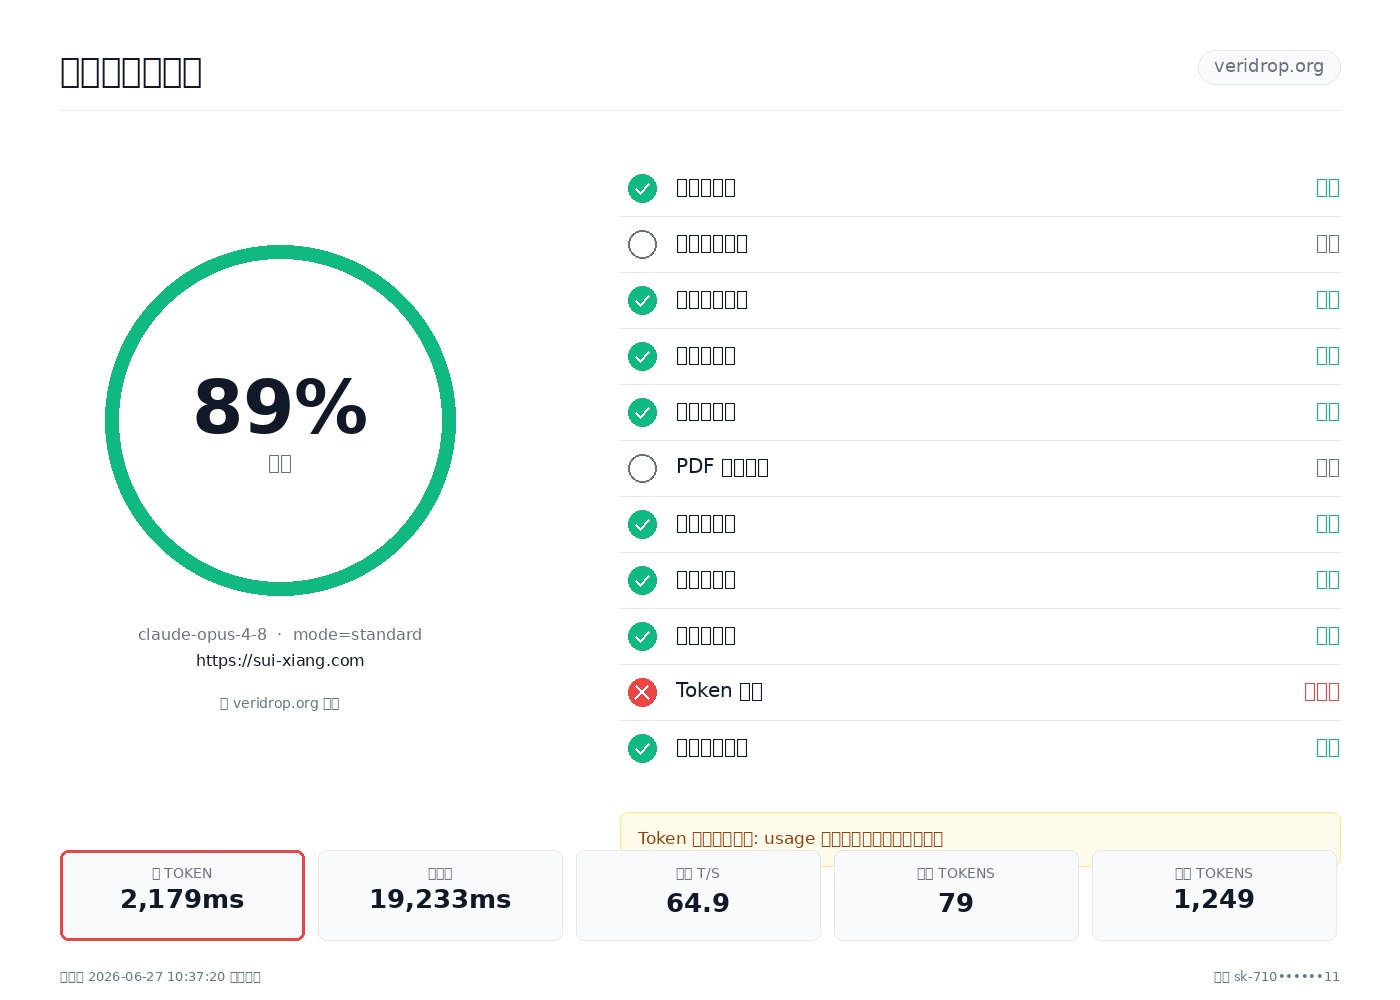Click the 89% circular progress ring
The image size is (1400, 1000).
point(280,420)
